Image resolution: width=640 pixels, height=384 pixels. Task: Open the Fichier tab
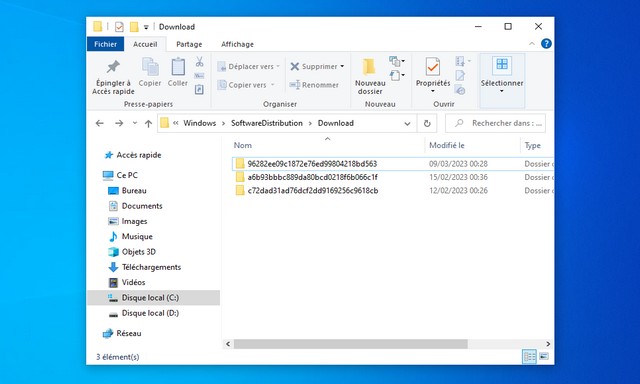pos(105,44)
